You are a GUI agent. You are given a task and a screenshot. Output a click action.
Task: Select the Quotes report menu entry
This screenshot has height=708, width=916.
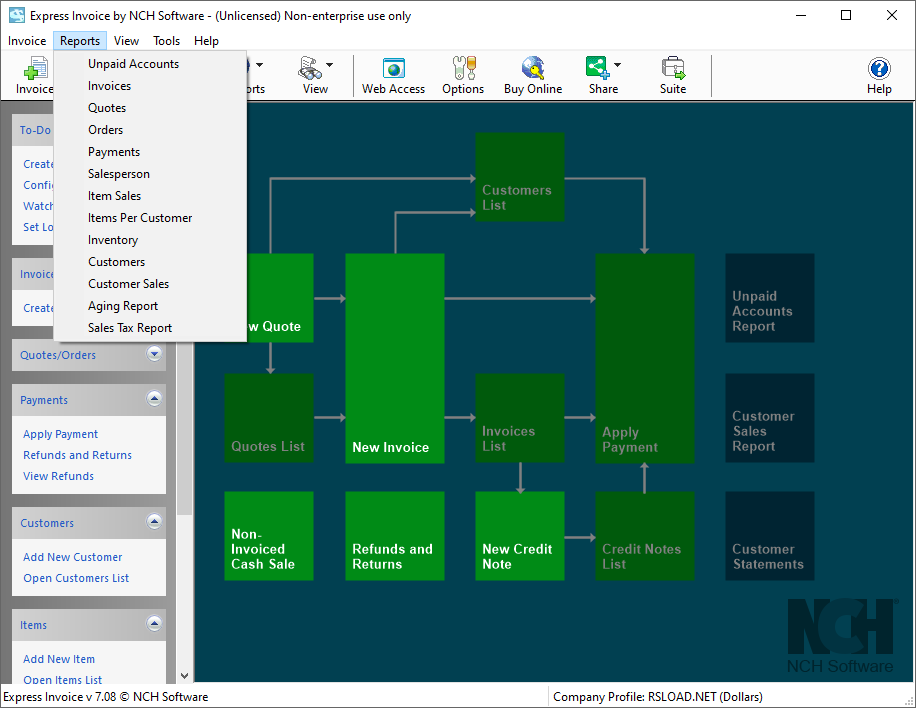(x=150, y=108)
